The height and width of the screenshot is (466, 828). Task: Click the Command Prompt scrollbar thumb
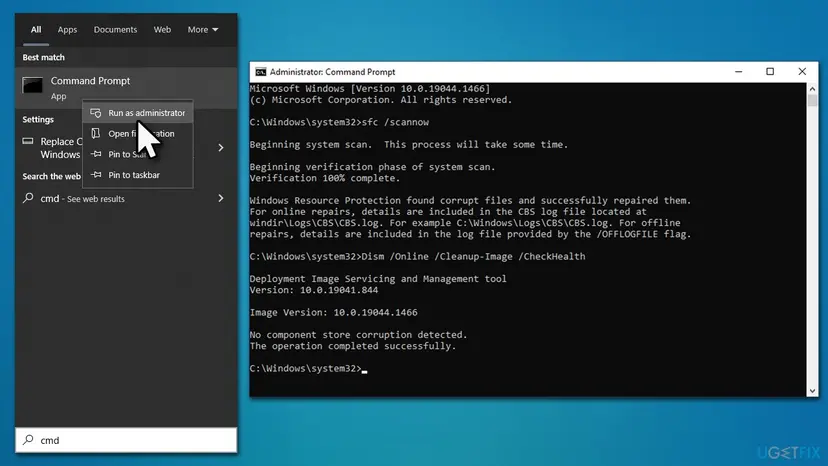[812, 100]
